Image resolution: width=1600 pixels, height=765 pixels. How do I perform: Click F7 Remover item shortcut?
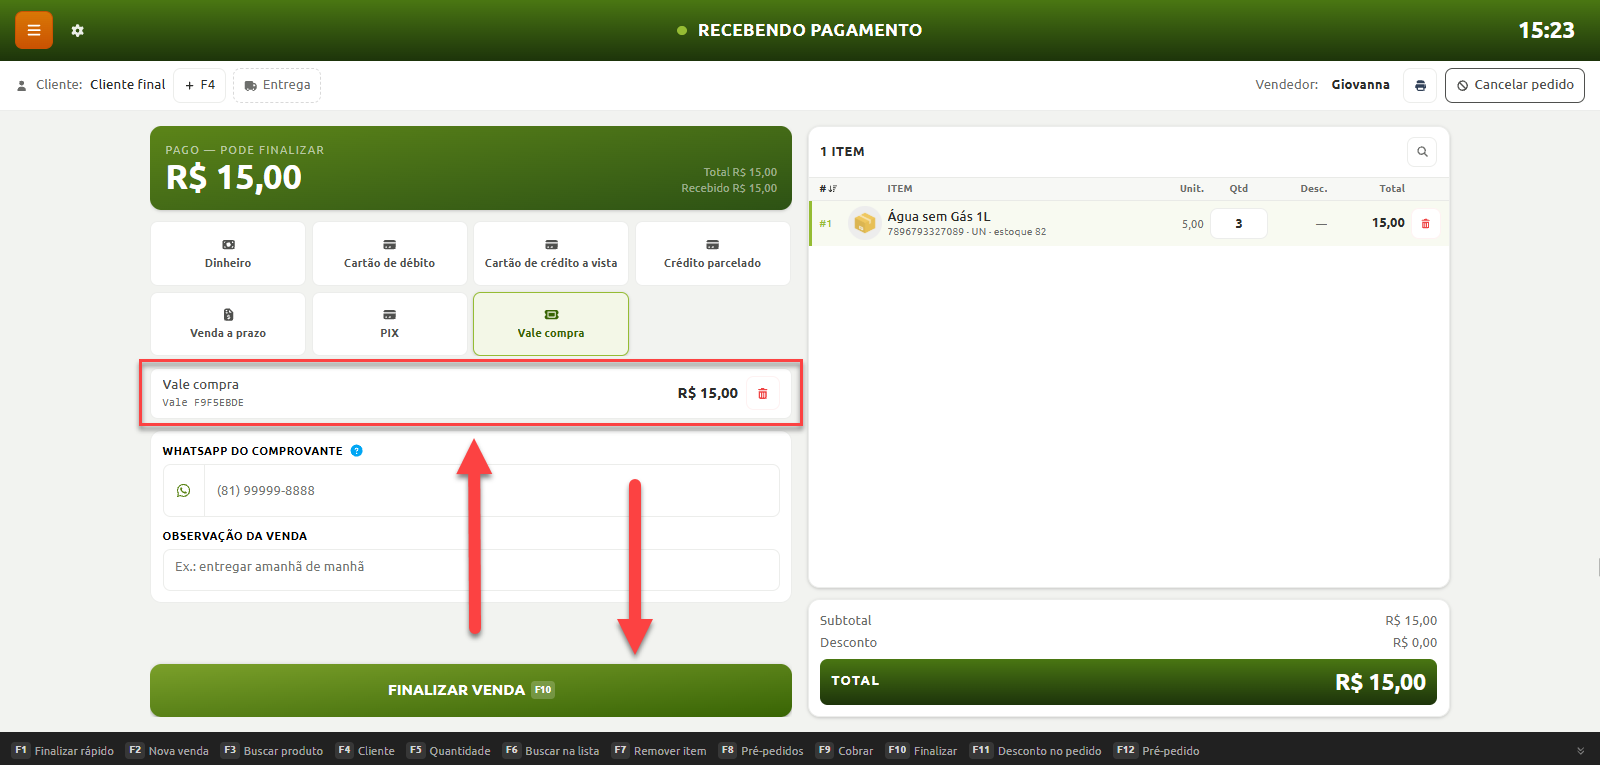point(659,751)
